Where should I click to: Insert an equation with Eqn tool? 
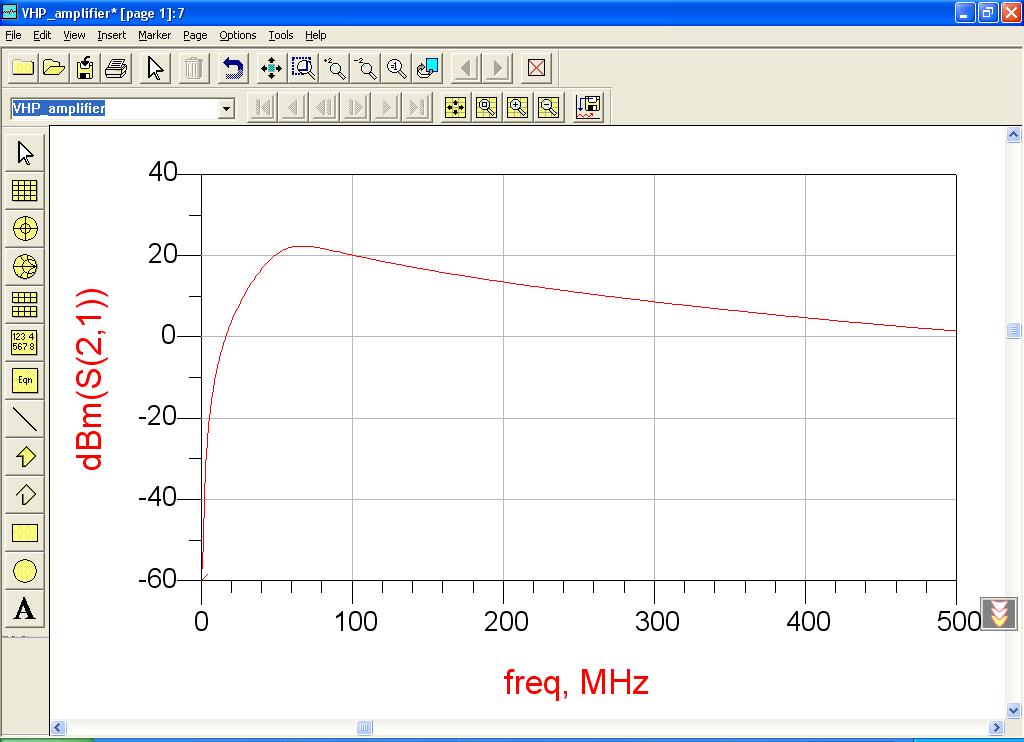coord(25,380)
